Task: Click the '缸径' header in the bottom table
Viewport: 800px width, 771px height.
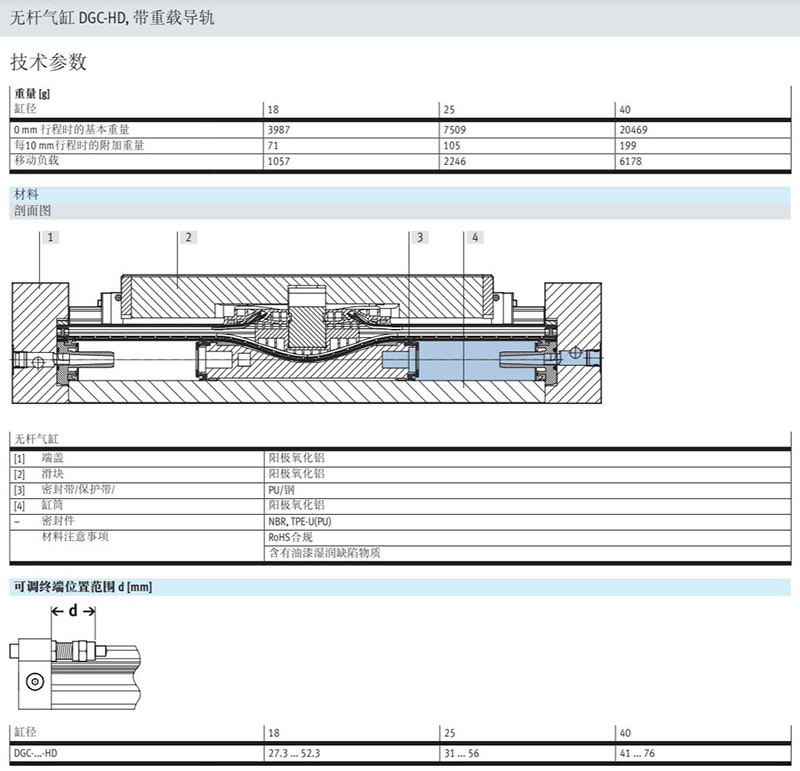Action: pyautogui.click(x=26, y=732)
